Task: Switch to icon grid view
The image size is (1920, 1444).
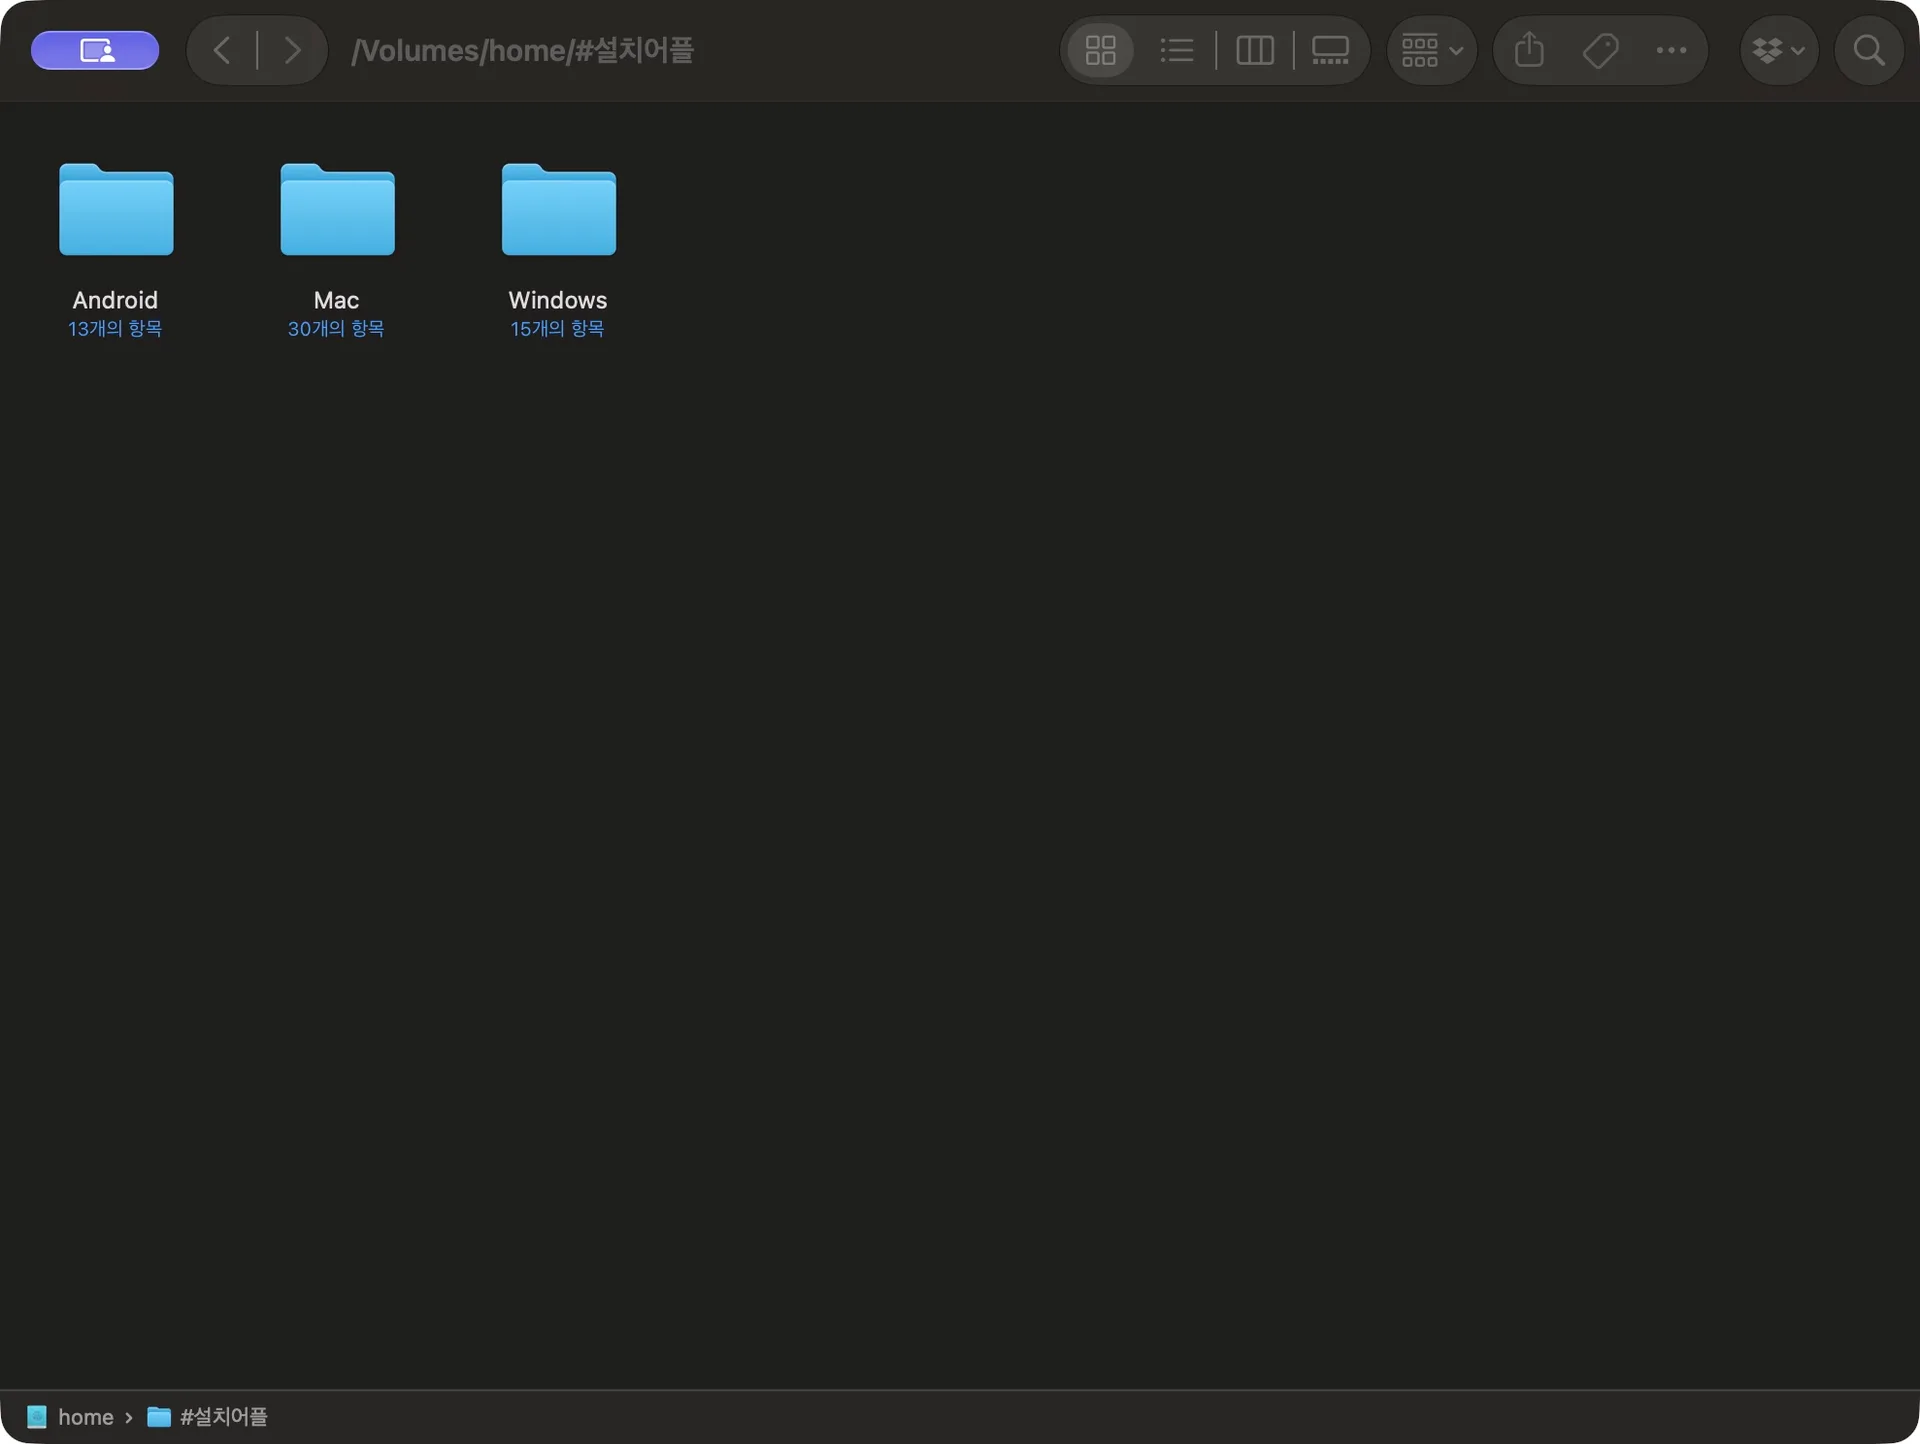Action: (1100, 50)
